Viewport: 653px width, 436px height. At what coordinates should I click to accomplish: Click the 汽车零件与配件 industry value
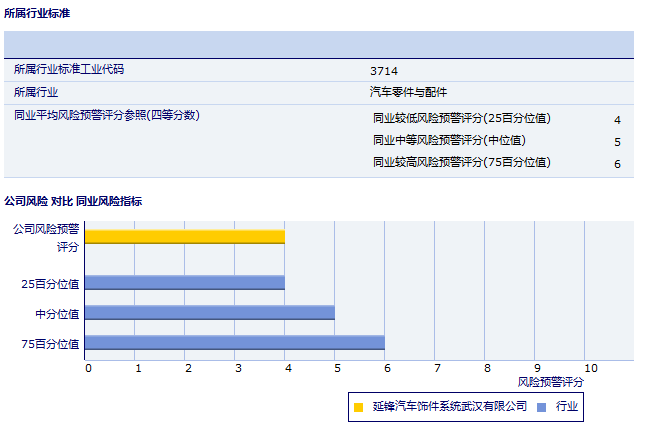tap(408, 92)
